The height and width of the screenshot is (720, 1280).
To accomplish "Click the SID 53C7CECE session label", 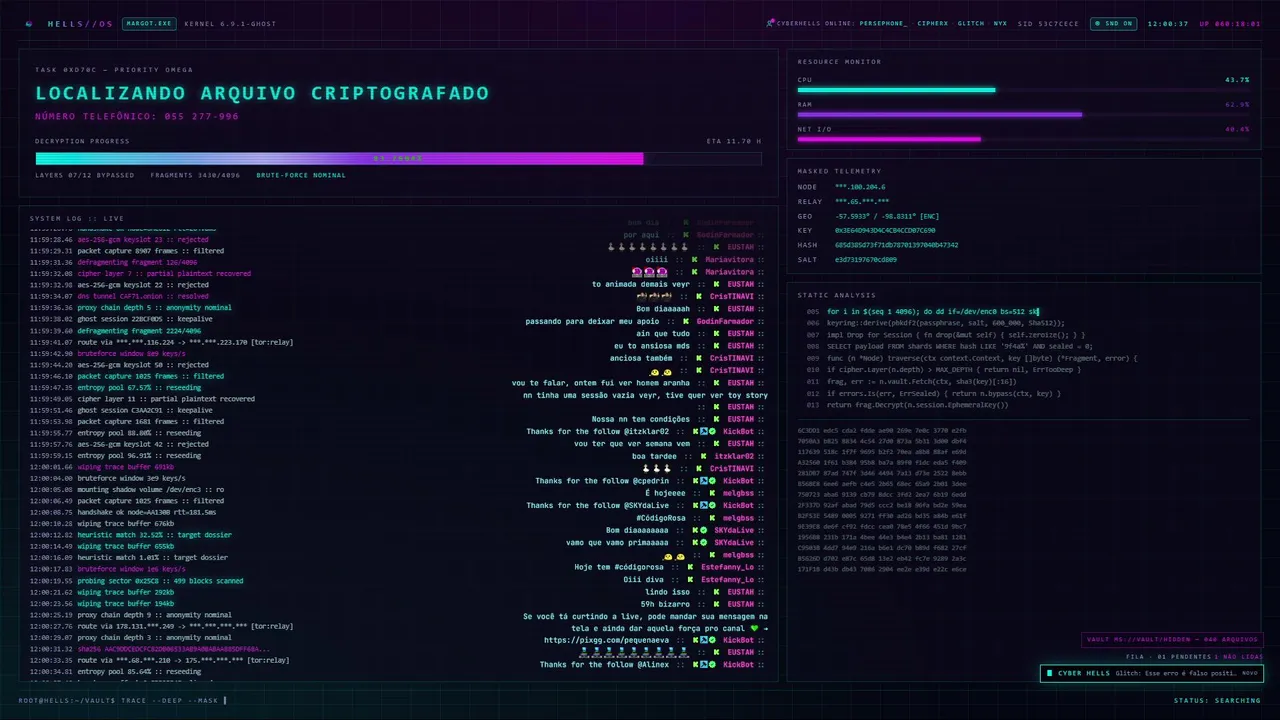I will [x=1048, y=23].
